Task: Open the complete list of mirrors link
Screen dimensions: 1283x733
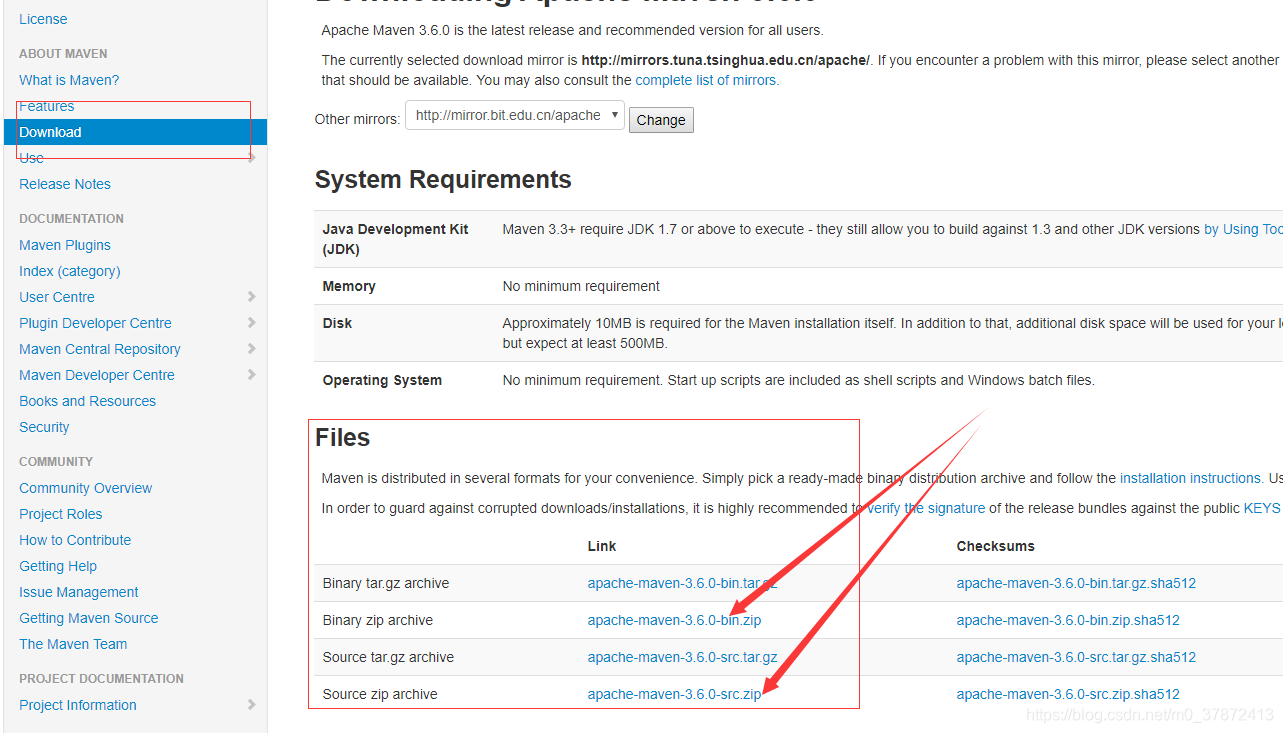Action: pyautogui.click(x=705, y=80)
